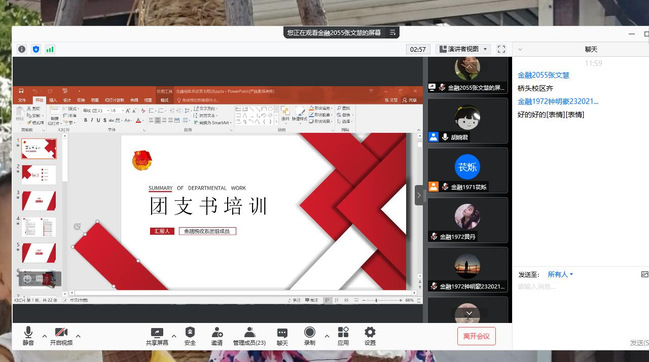
Task: Click the meeting info icon at the top left
Action: 22,49
